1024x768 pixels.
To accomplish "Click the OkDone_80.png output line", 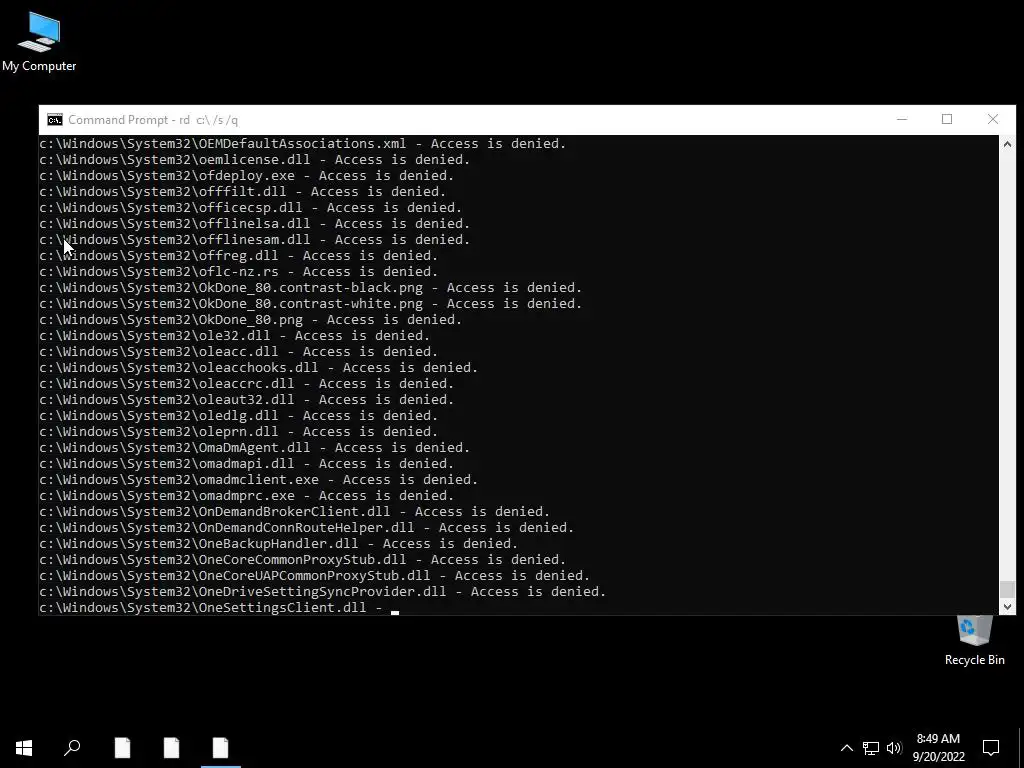I will [x=250, y=319].
